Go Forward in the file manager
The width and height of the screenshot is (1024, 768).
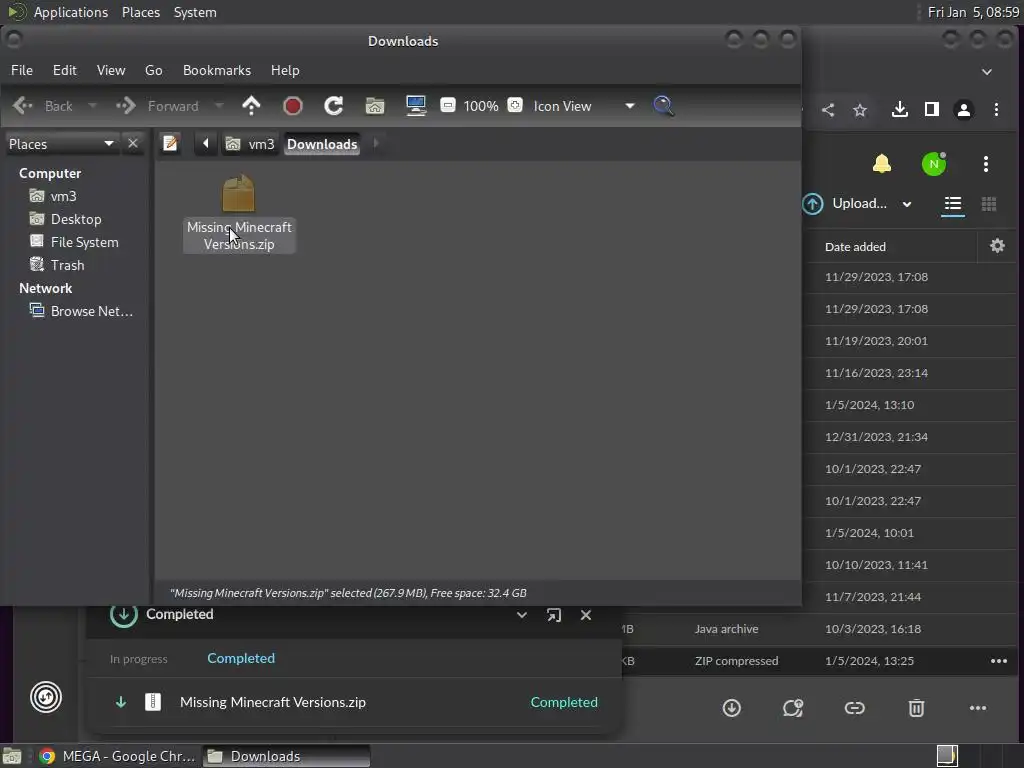(157, 106)
